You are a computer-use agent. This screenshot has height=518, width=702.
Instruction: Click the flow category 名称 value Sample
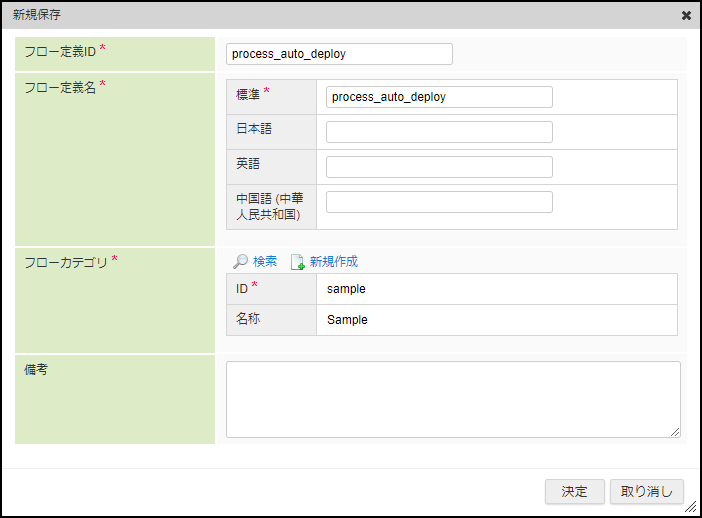click(348, 320)
